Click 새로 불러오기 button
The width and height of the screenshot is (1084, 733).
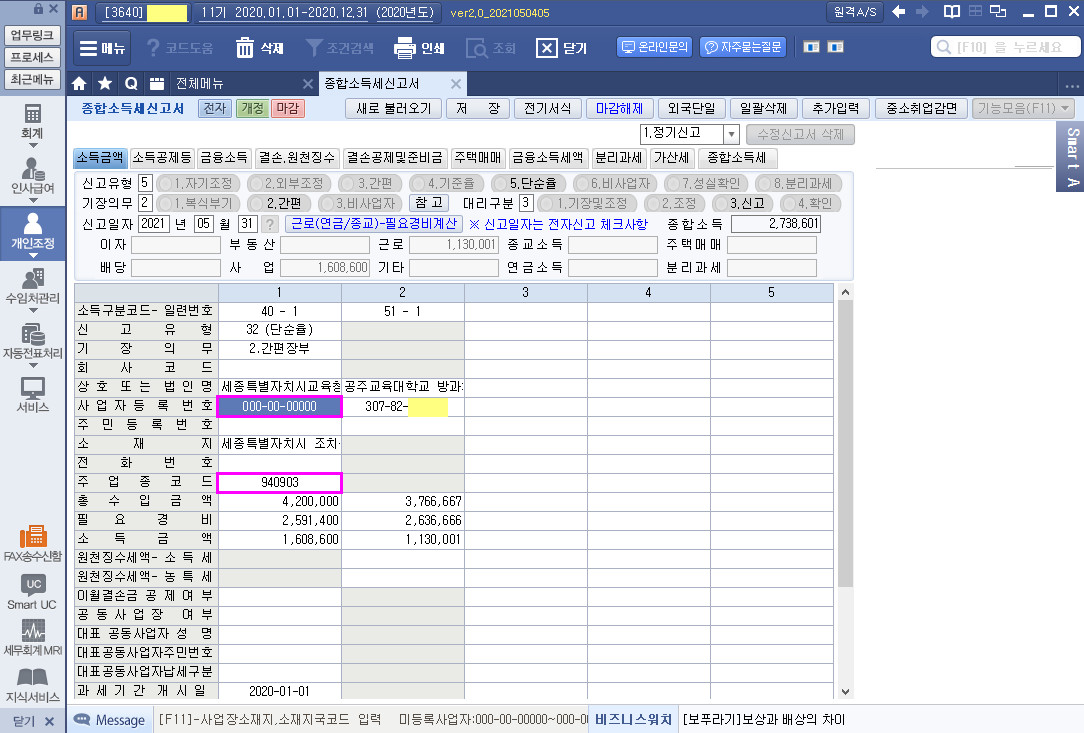tap(393, 109)
